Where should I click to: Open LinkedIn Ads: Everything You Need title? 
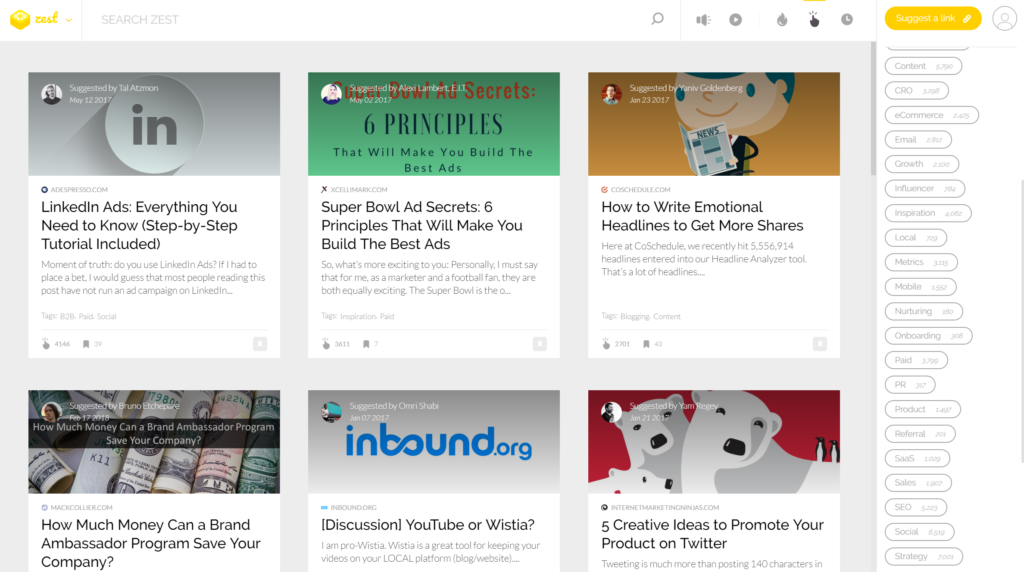tap(139, 225)
